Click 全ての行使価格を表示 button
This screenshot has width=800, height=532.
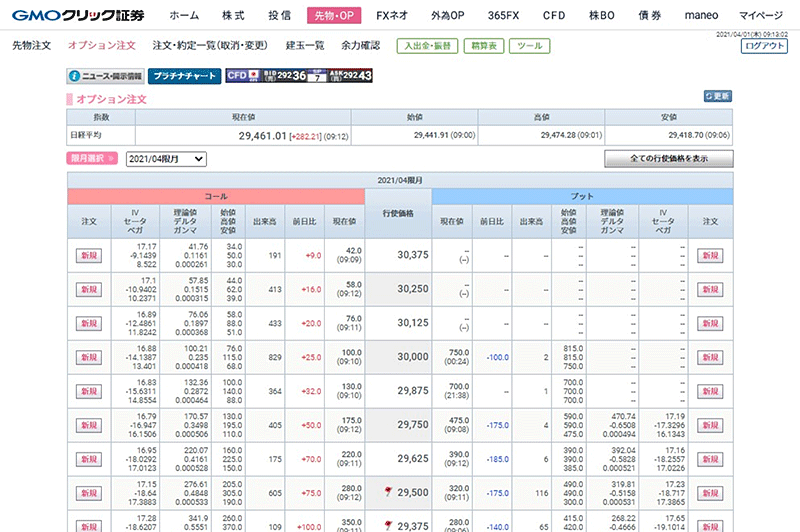(x=669, y=158)
